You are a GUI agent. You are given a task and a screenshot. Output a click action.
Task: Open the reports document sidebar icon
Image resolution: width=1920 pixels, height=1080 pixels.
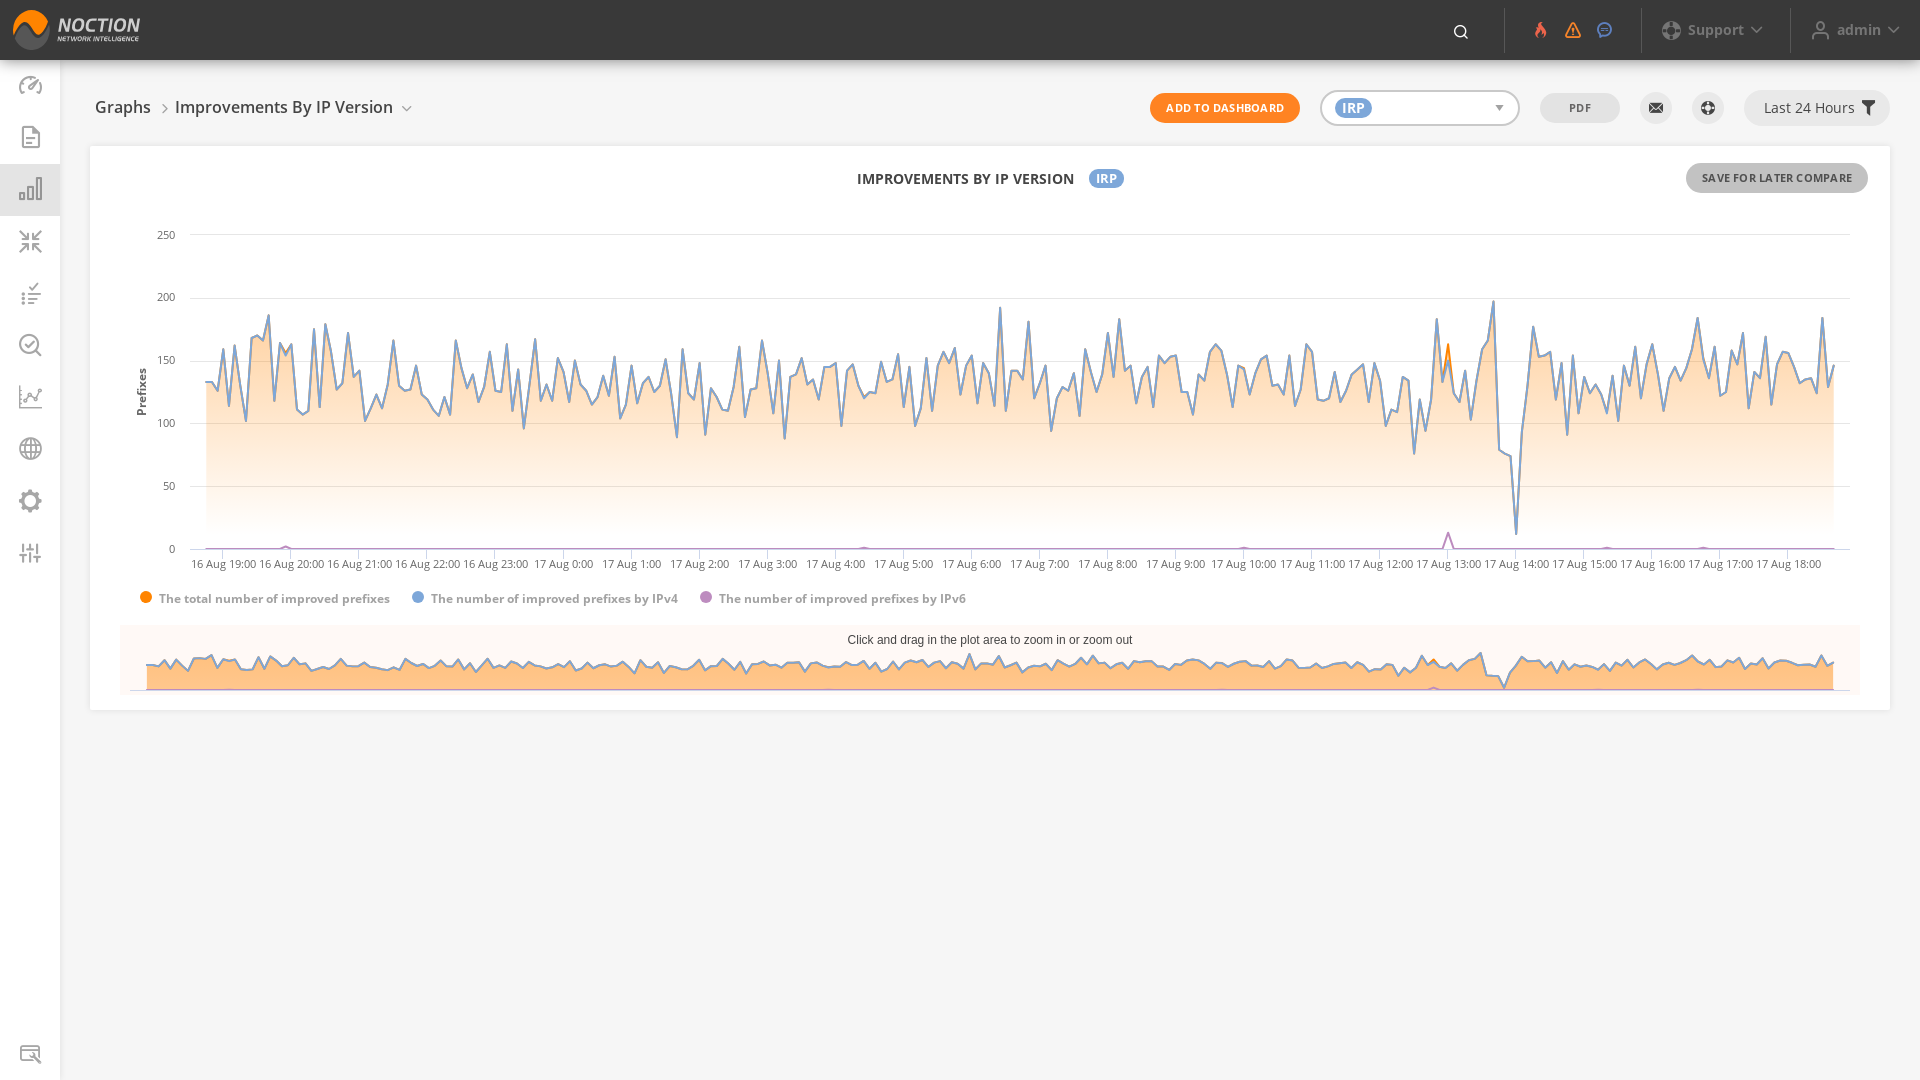point(30,137)
